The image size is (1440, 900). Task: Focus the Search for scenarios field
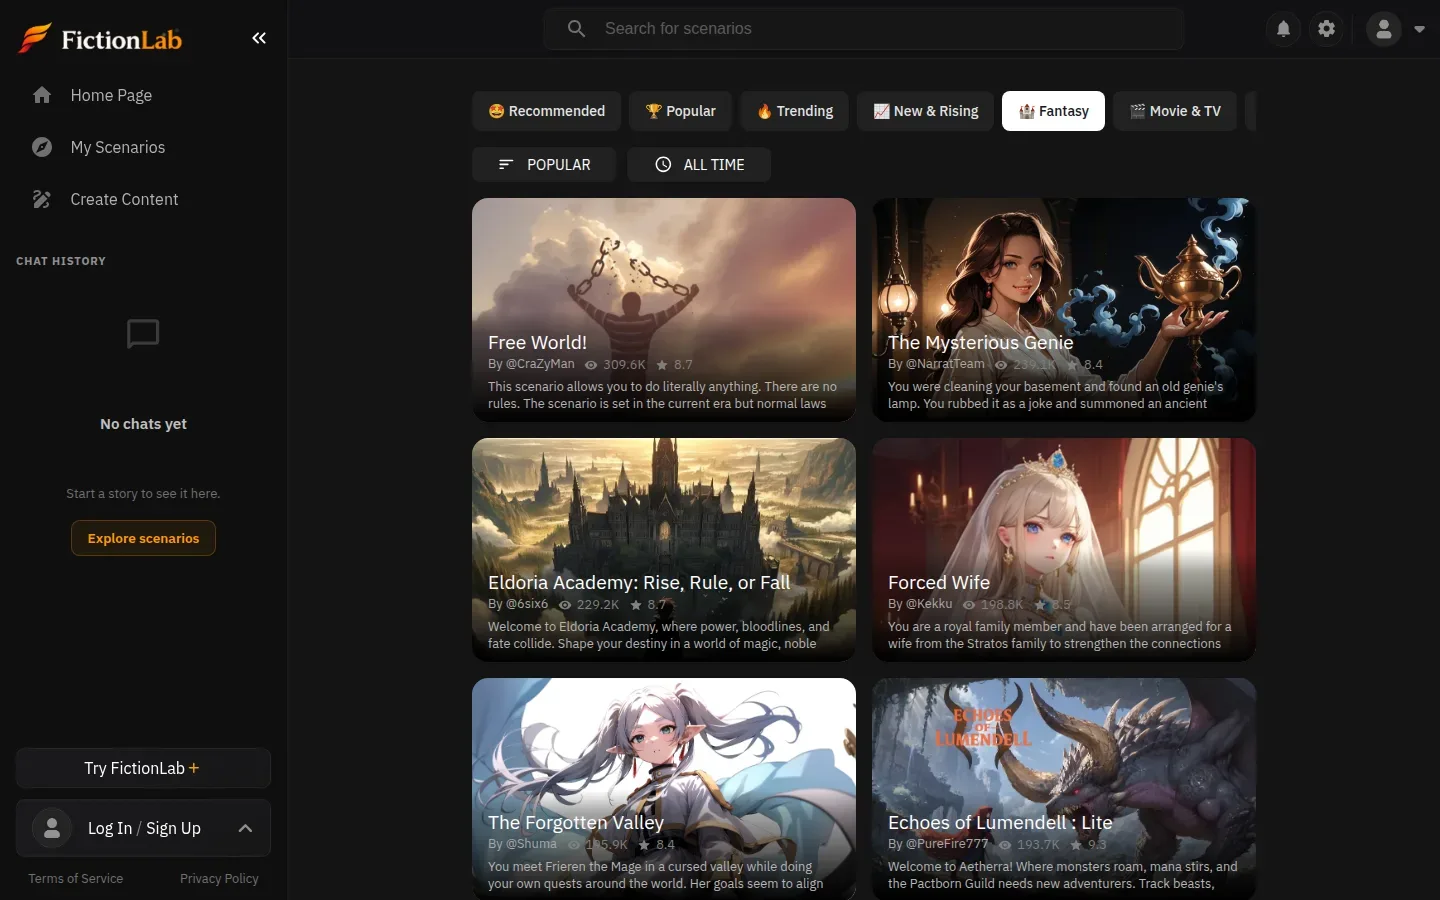click(x=864, y=28)
